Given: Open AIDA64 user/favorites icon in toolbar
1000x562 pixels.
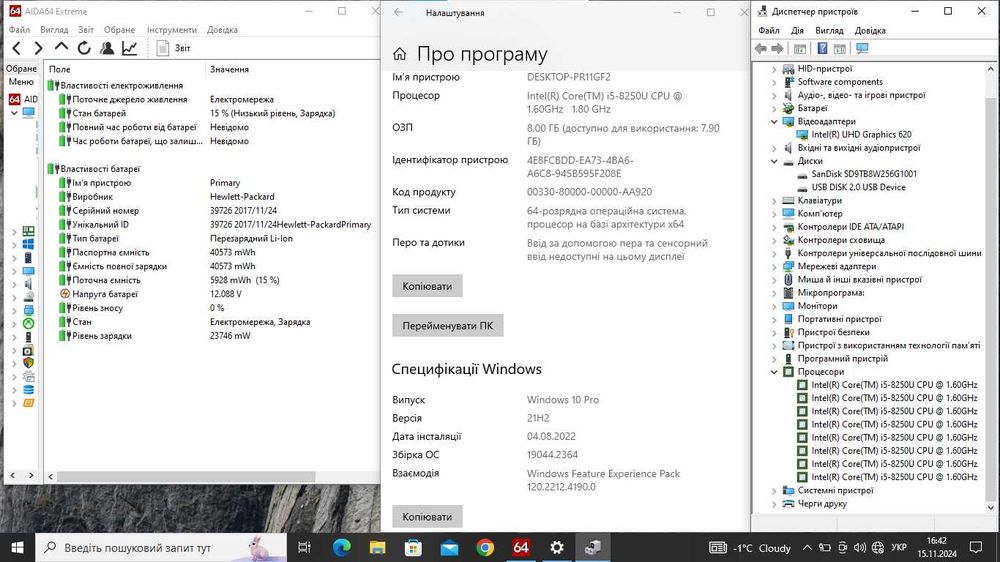Looking at the screenshot, I should [107, 48].
